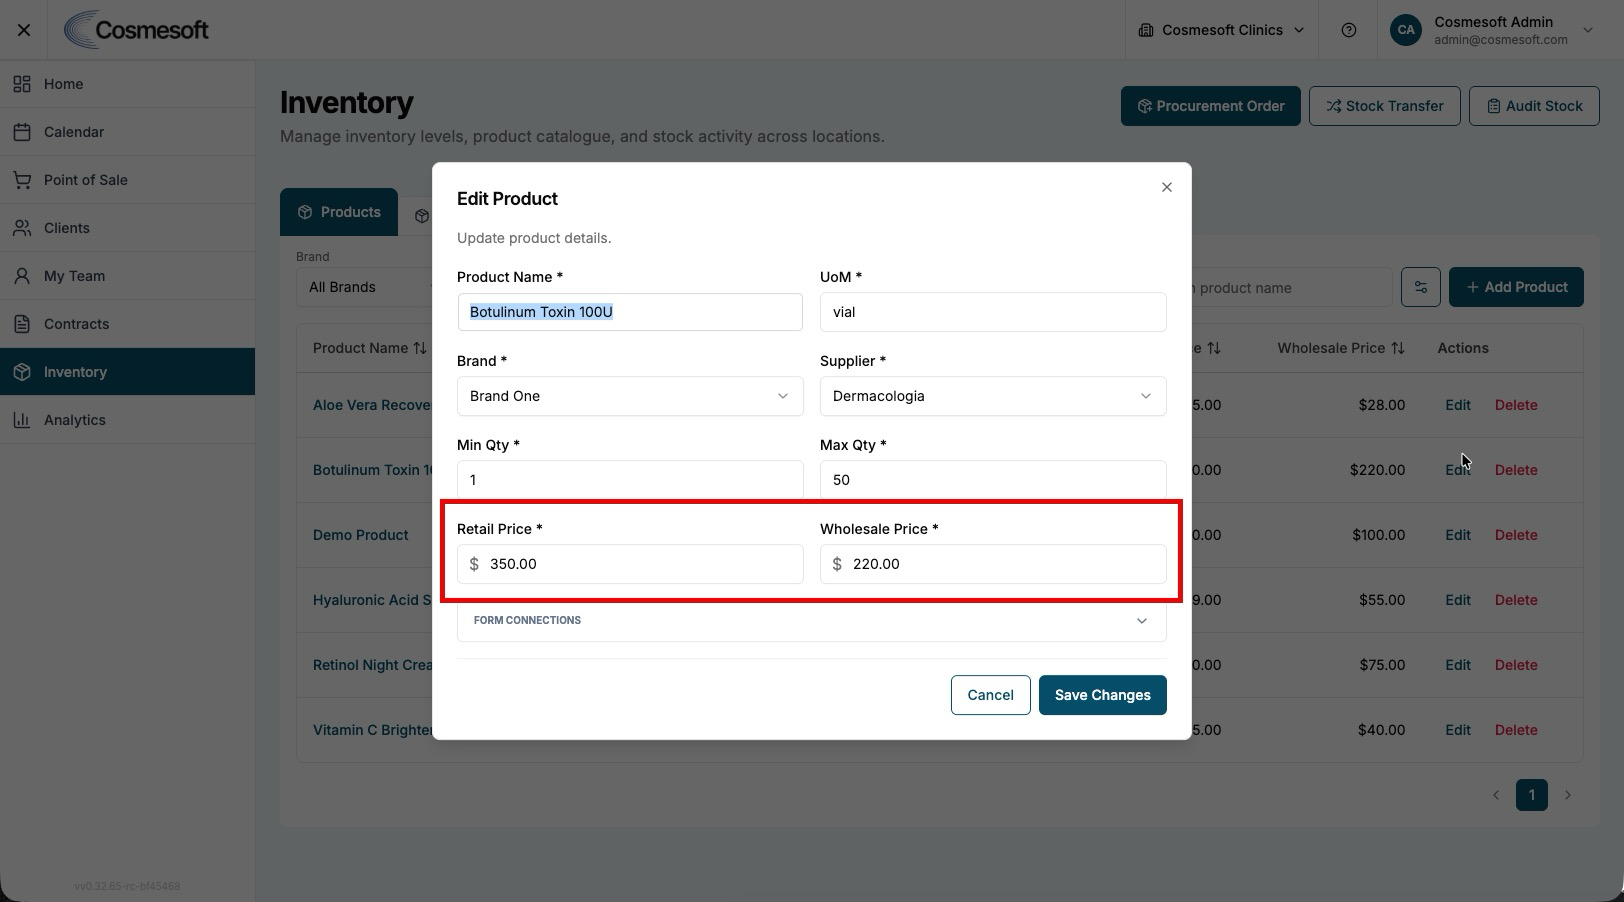Open Home in the sidebar

click(127, 84)
